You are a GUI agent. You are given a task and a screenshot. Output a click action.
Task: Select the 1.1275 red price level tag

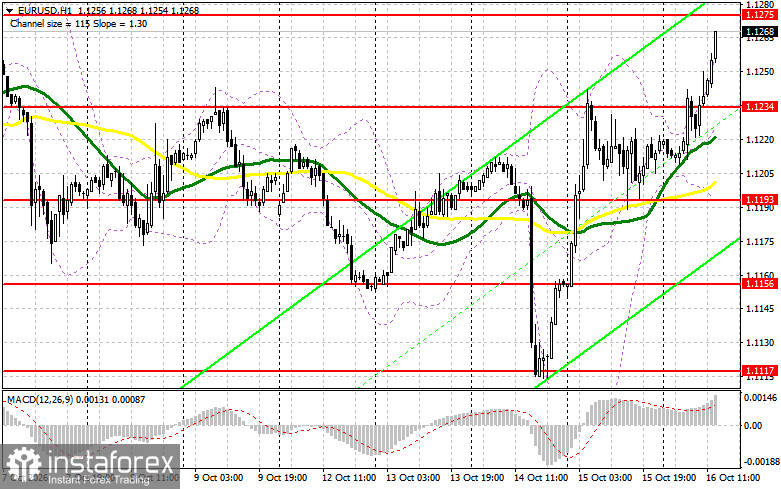[x=760, y=15]
